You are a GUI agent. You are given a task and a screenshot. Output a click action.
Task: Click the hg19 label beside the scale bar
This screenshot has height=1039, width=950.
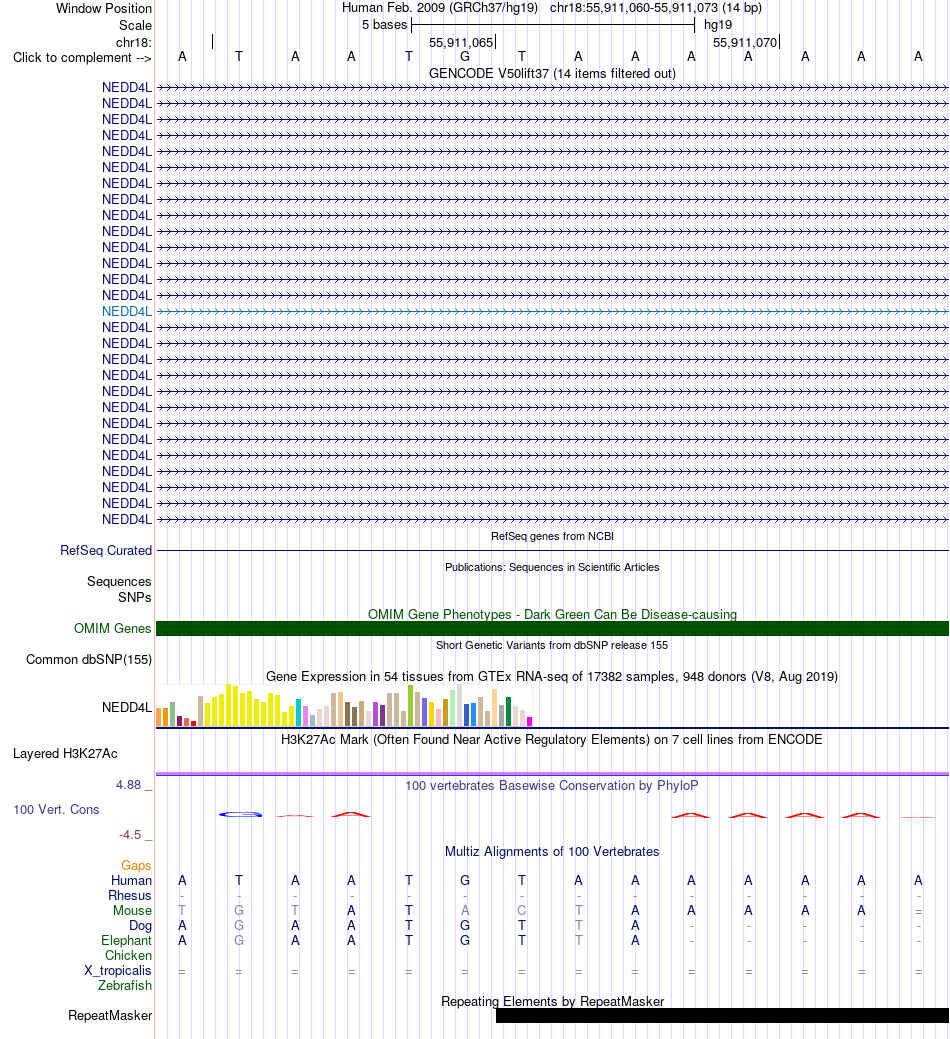click(x=717, y=25)
